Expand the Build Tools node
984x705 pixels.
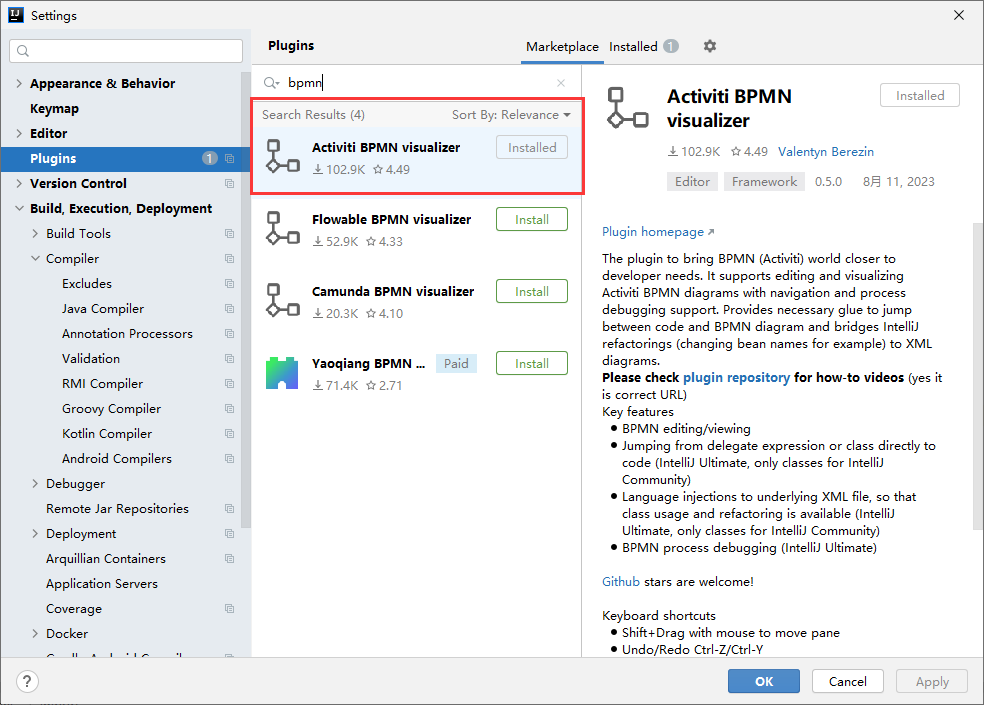[35, 234]
